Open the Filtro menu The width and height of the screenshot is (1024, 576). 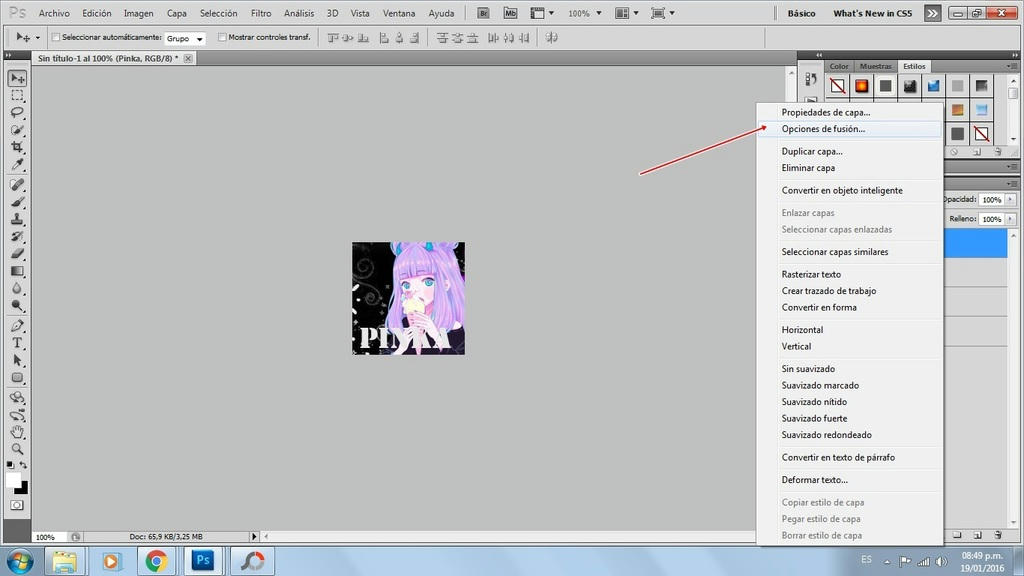pos(261,13)
